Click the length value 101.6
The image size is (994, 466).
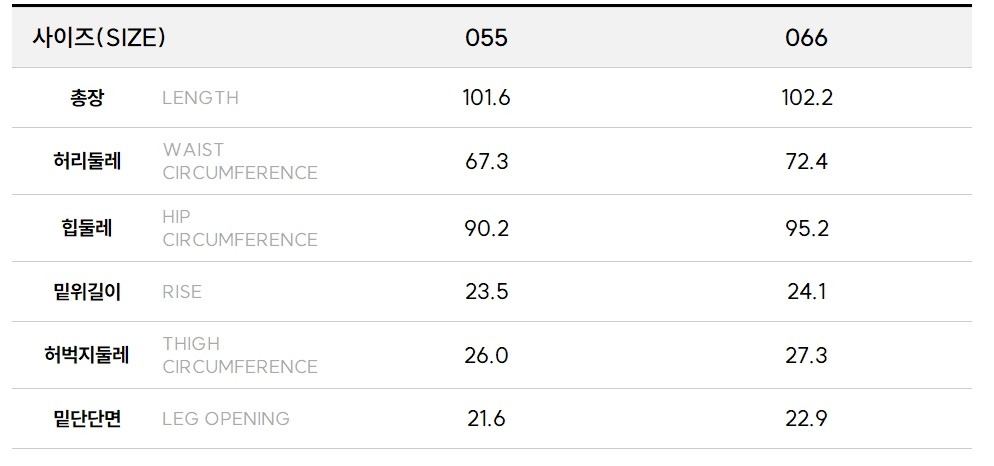[x=486, y=97]
